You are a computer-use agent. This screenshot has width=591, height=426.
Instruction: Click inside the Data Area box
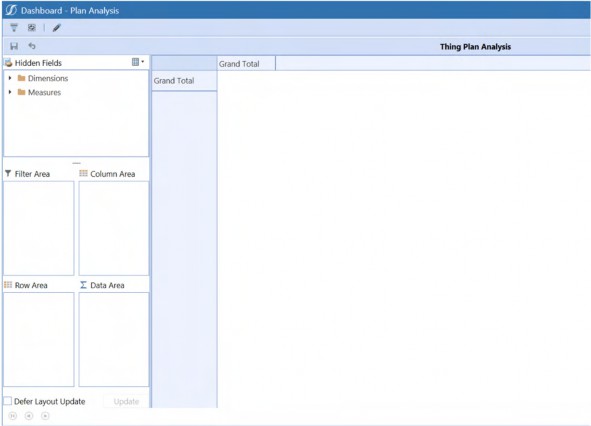pyautogui.click(x=113, y=339)
